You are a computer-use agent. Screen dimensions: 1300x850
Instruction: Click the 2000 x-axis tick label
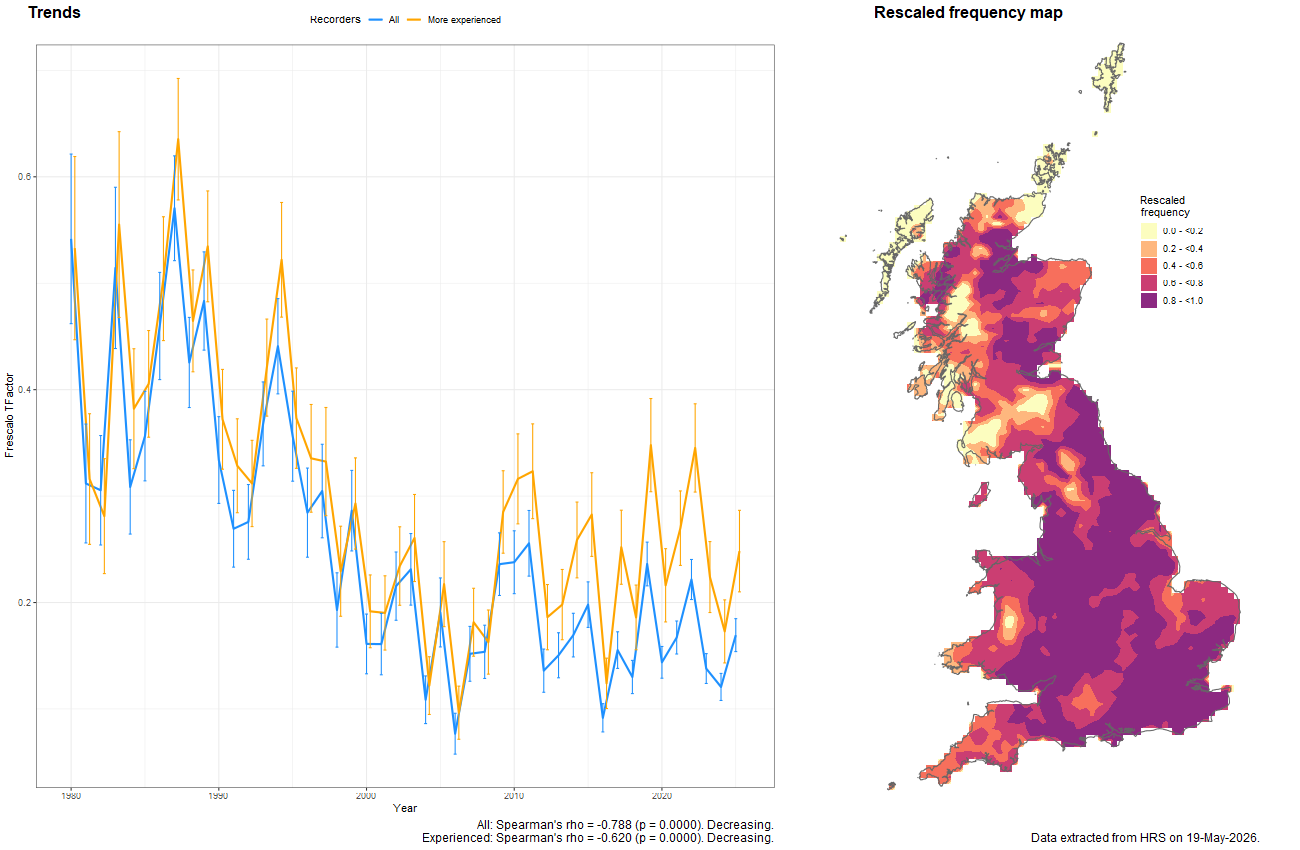pyautogui.click(x=366, y=796)
